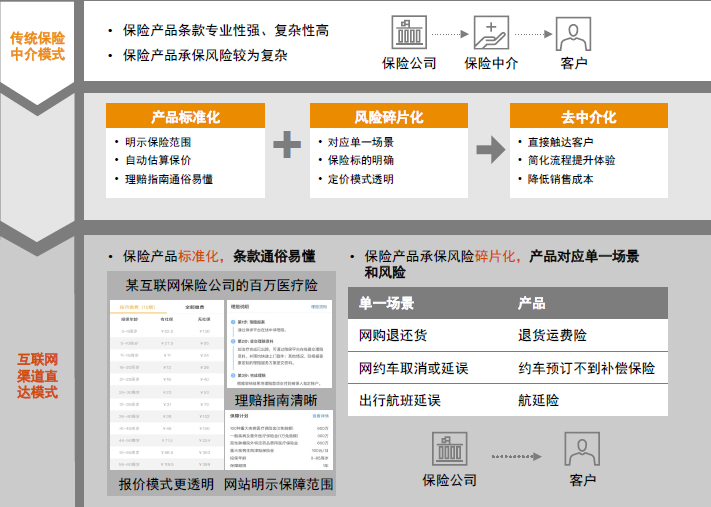Click the caption 报价模式更透明
Screen dimensions: 711x507
click(166, 484)
